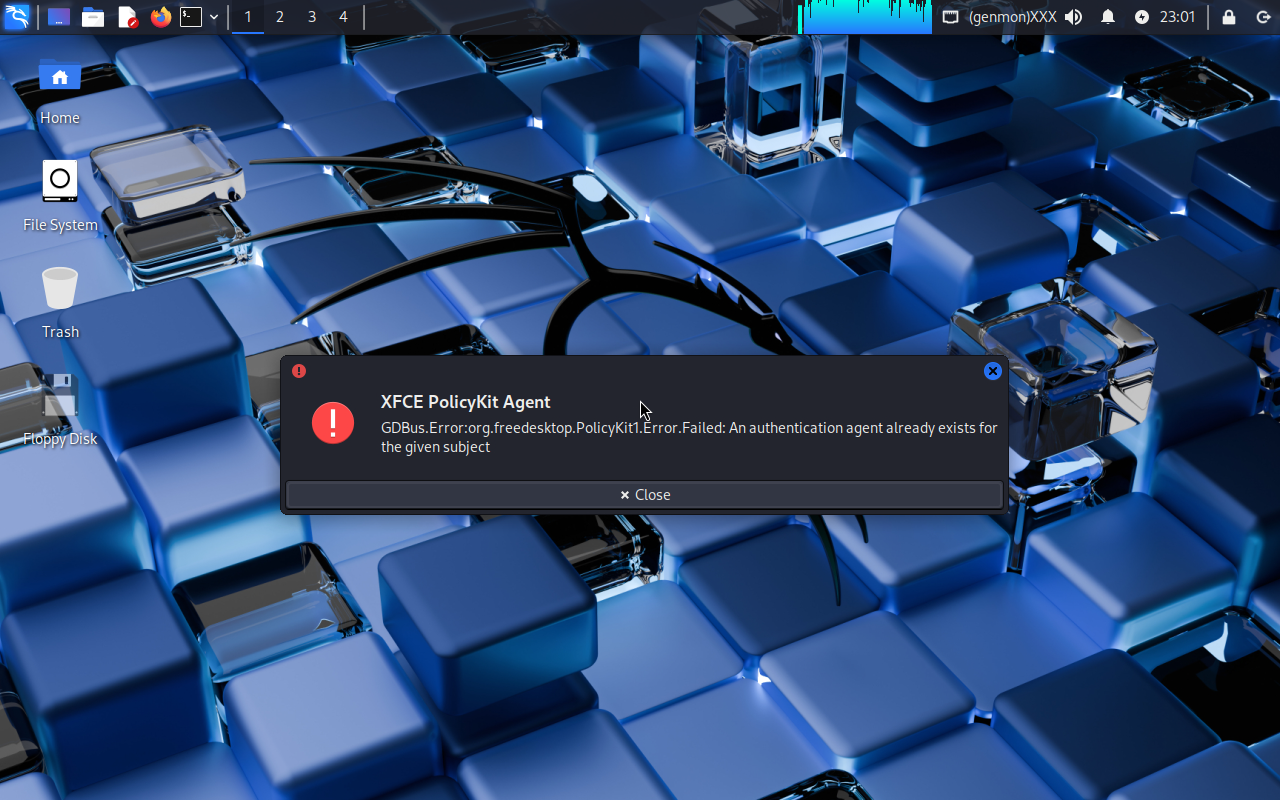The height and width of the screenshot is (800, 1280).
Task: Switch to workspace 1
Action: (x=248, y=17)
